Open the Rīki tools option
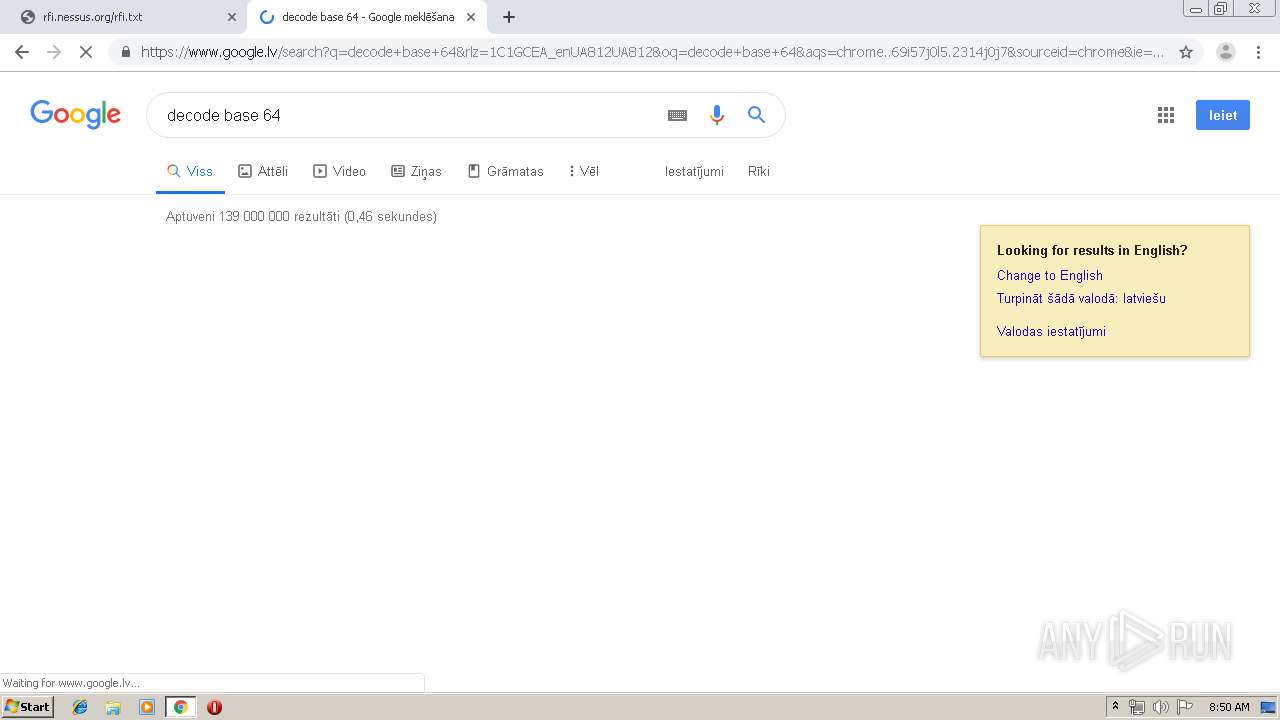 point(759,171)
